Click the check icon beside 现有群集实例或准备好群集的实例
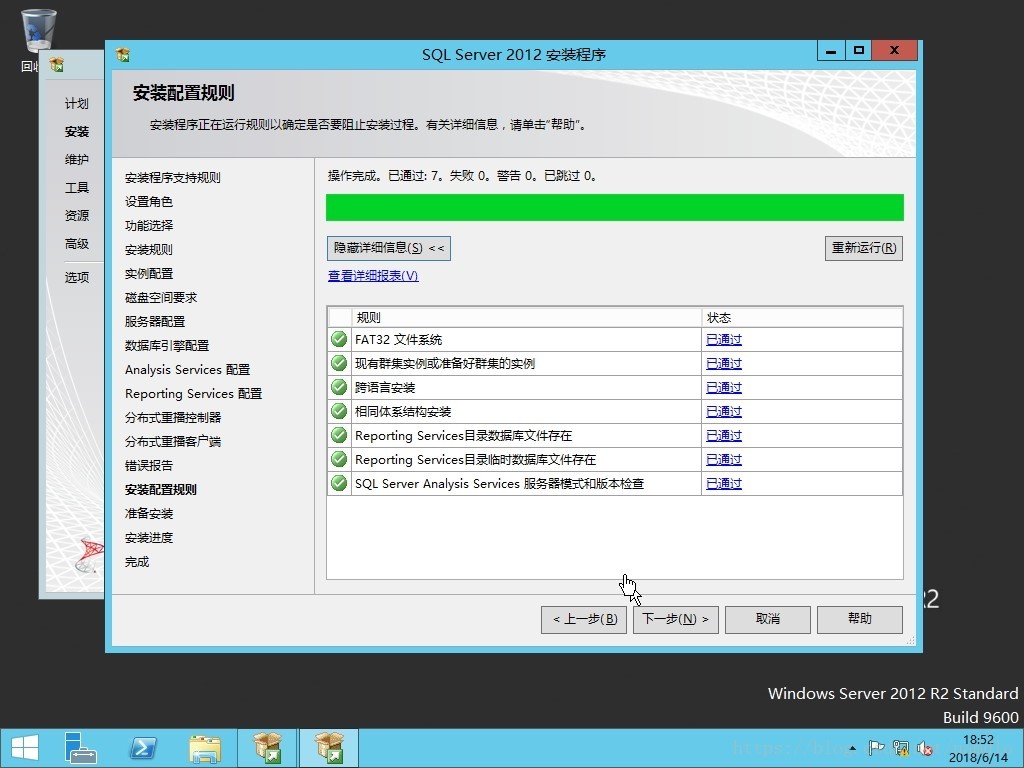This screenshot has width=1024, height=768. coord(339,363)
